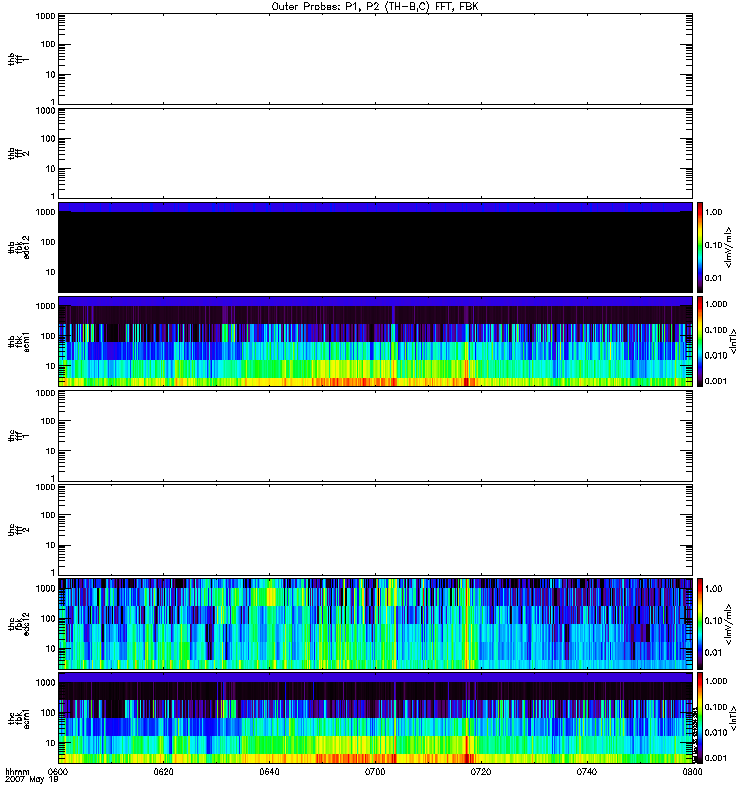750x800 pixels.
Task: Click the 0640 time axis label
Action: point(269,773)
